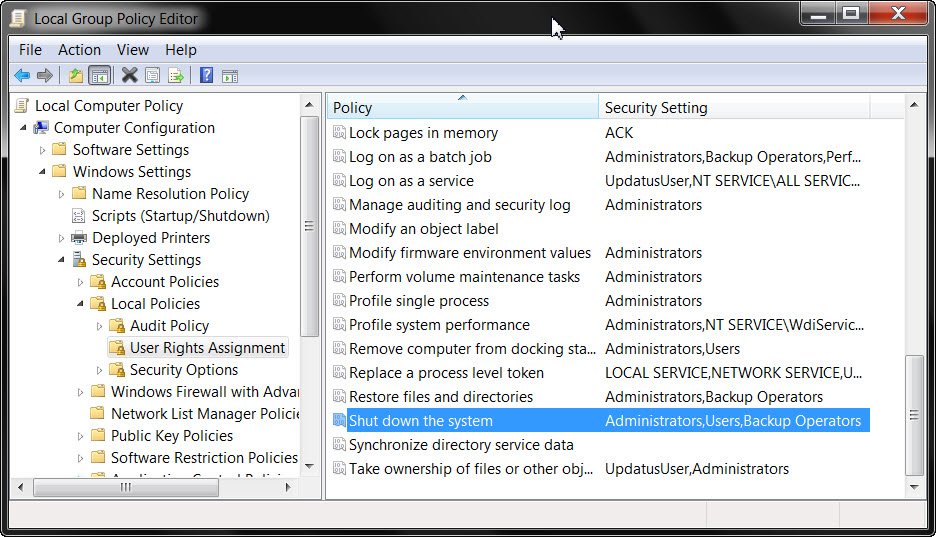This screenshot has width=936, height=537.
Task: Select Manage auditing and security log policy
Action: point(460,205)
